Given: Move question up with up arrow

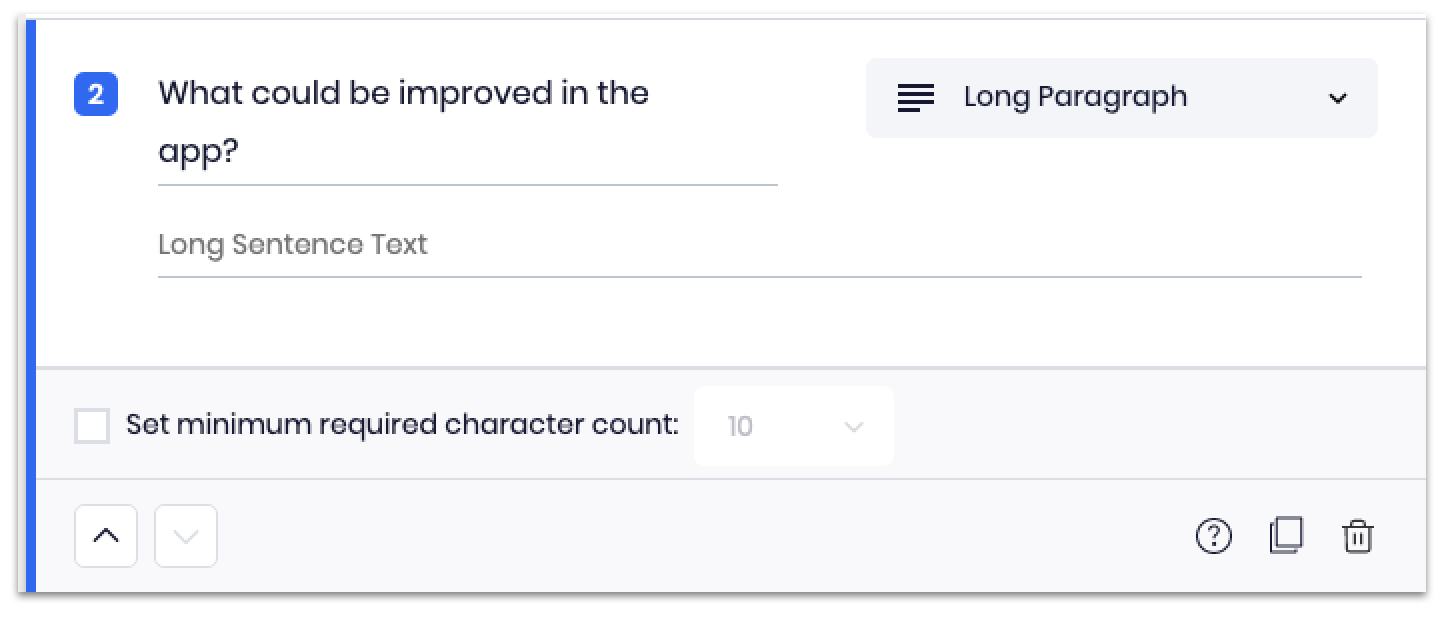Looking at the screenshot, I should point(106,537).
